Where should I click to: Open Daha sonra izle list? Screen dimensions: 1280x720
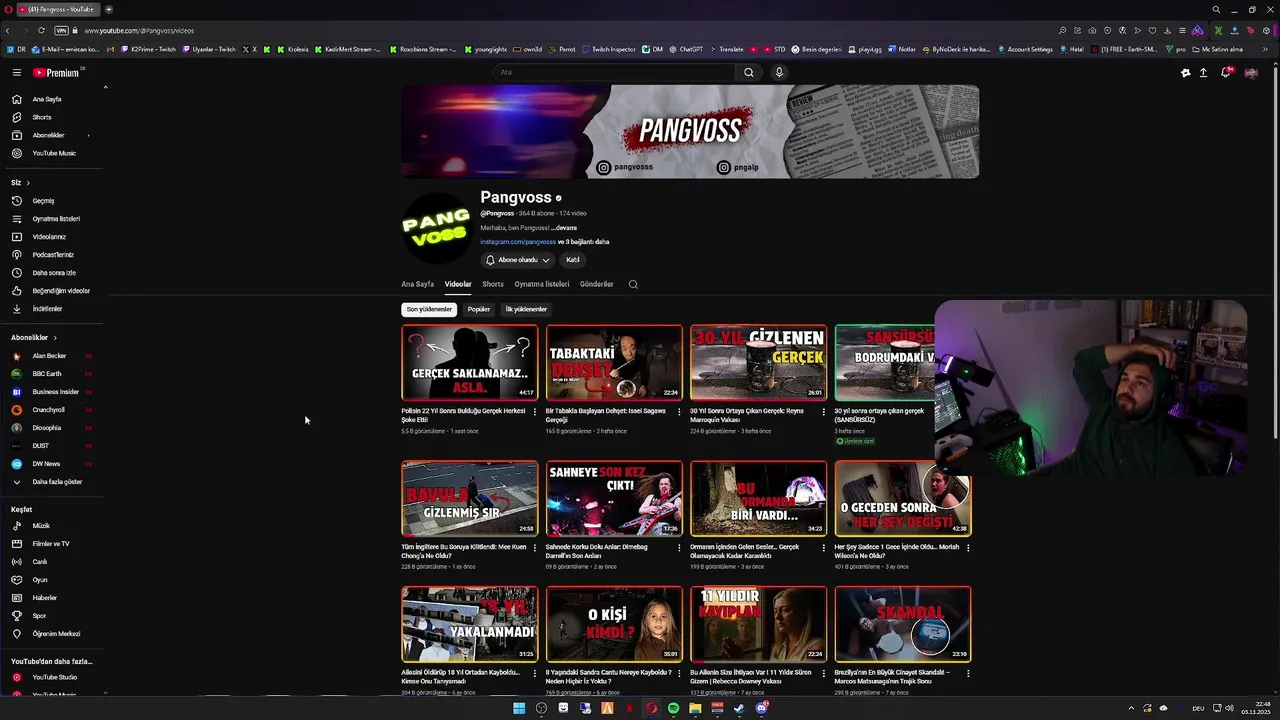(52, 273)
